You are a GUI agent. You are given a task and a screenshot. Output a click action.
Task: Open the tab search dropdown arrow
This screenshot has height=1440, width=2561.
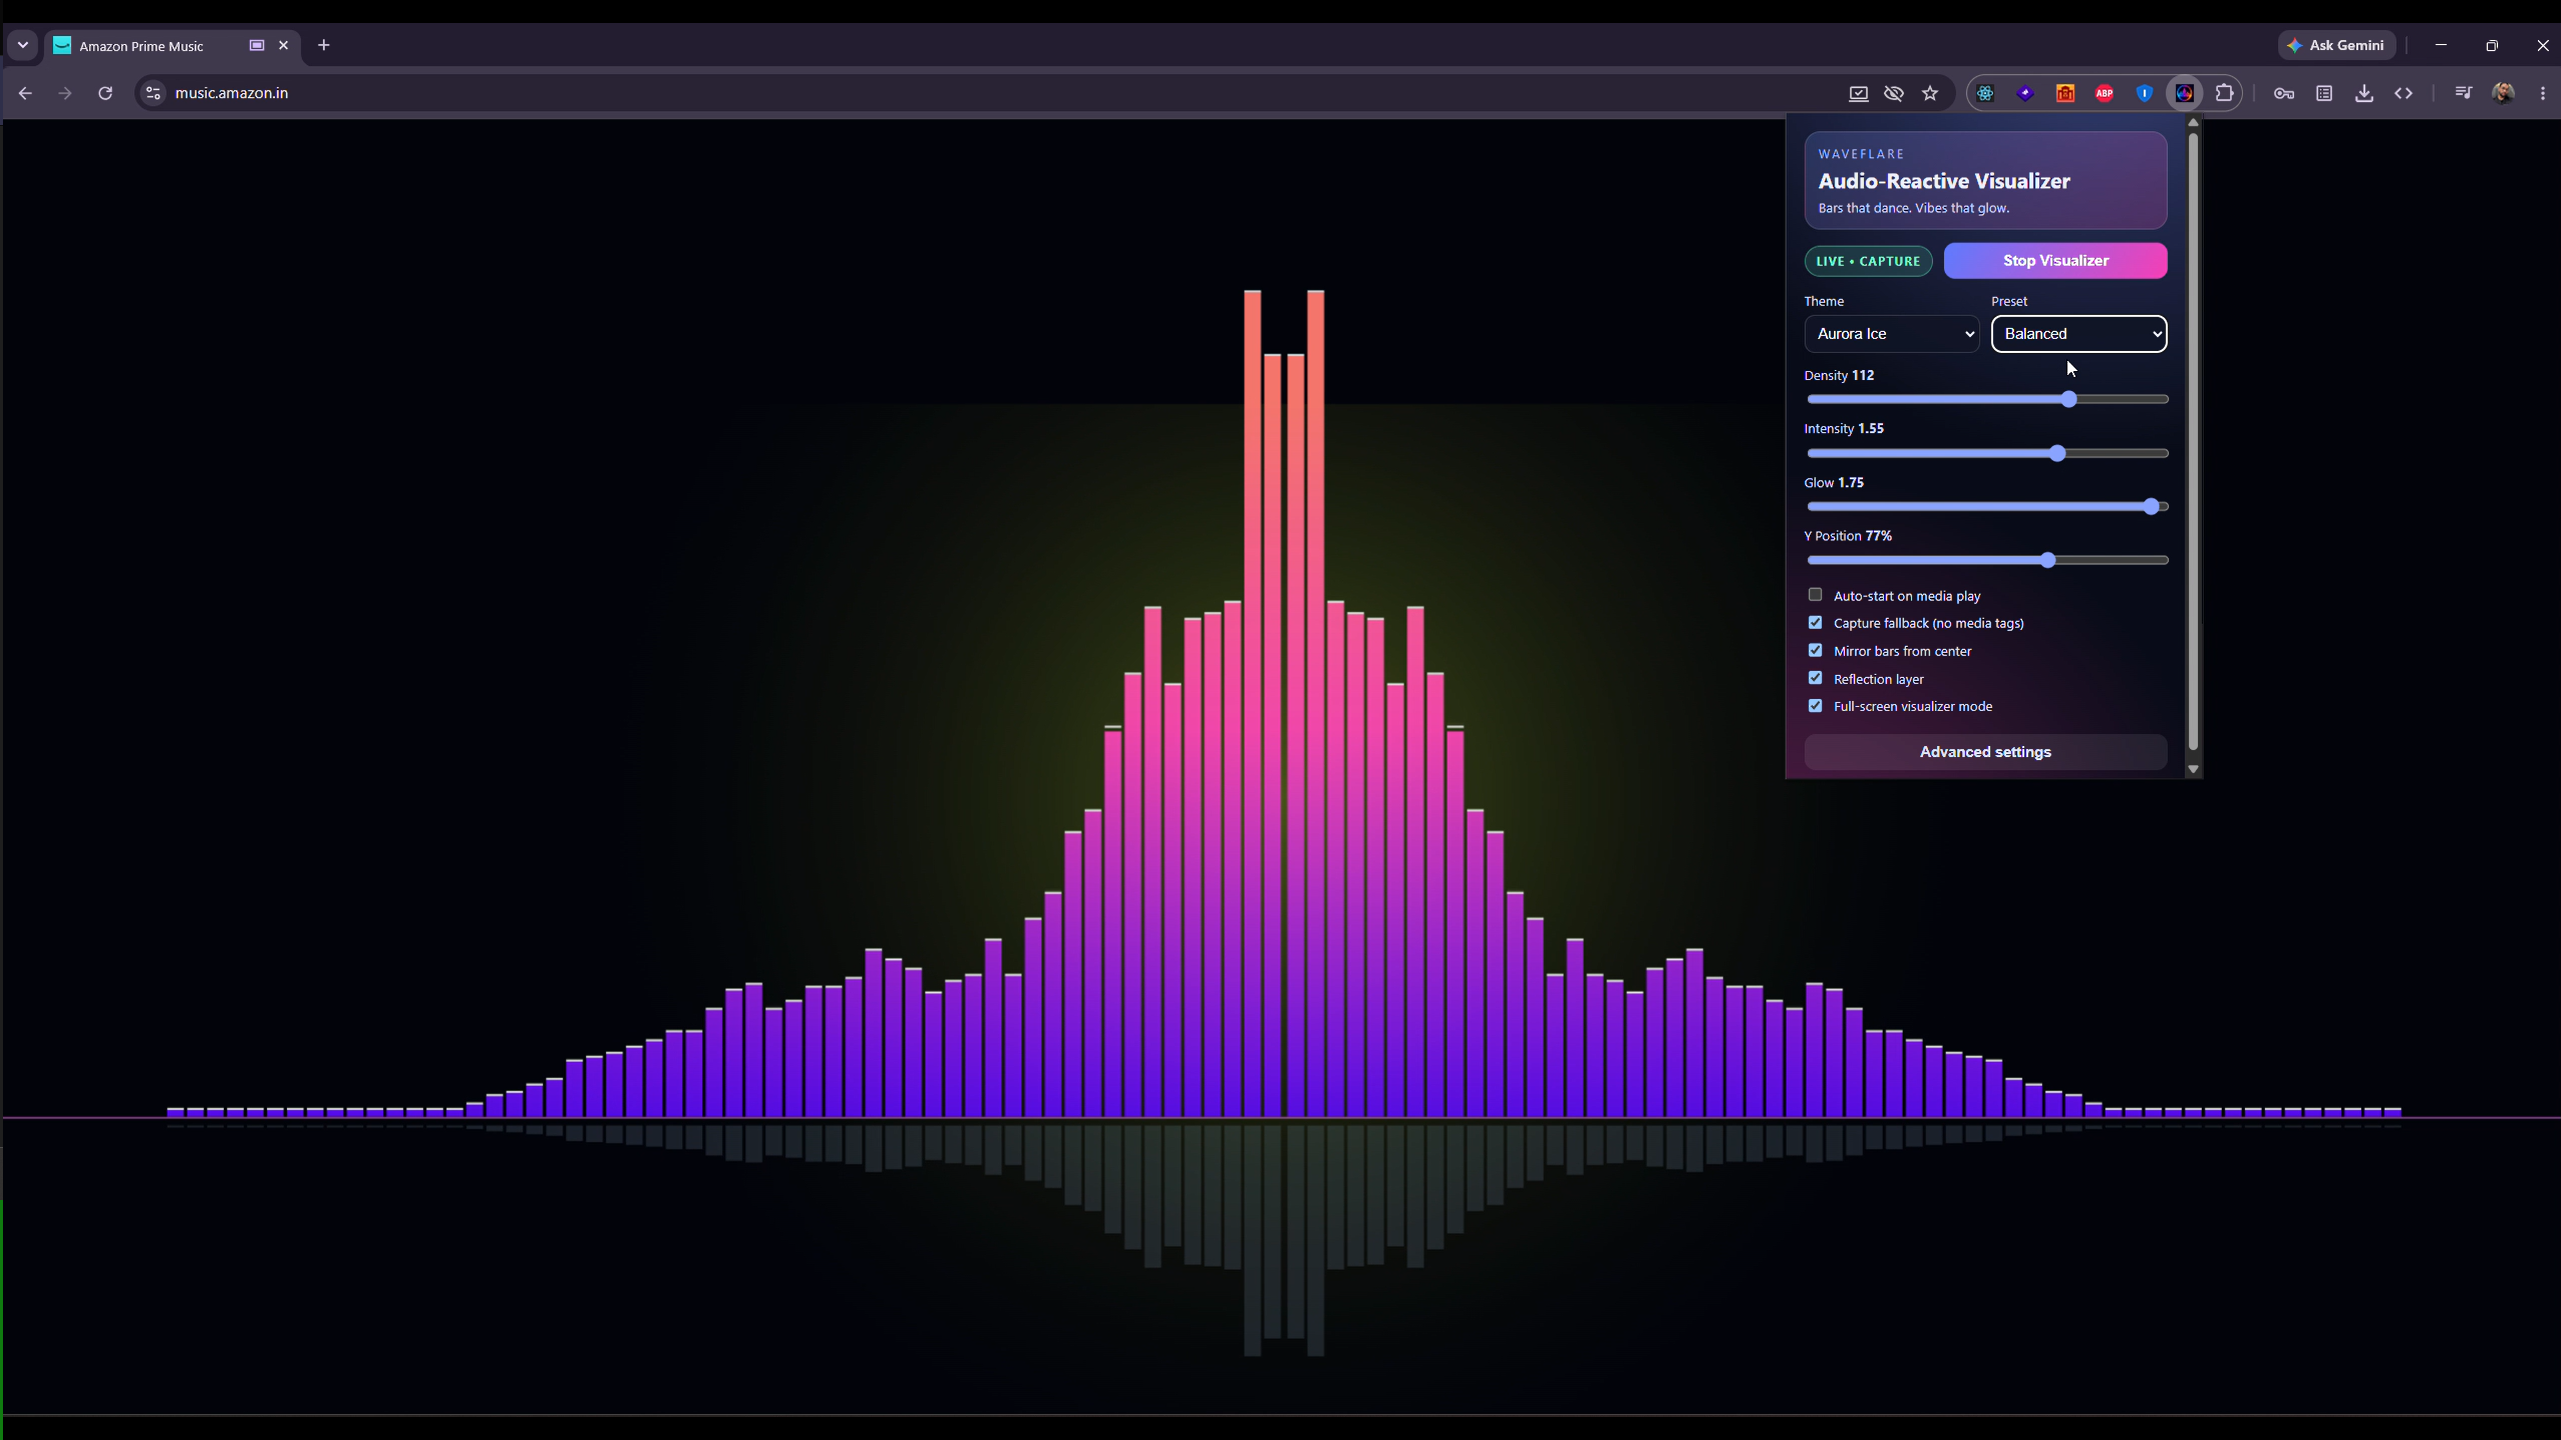tap(22, 45)
